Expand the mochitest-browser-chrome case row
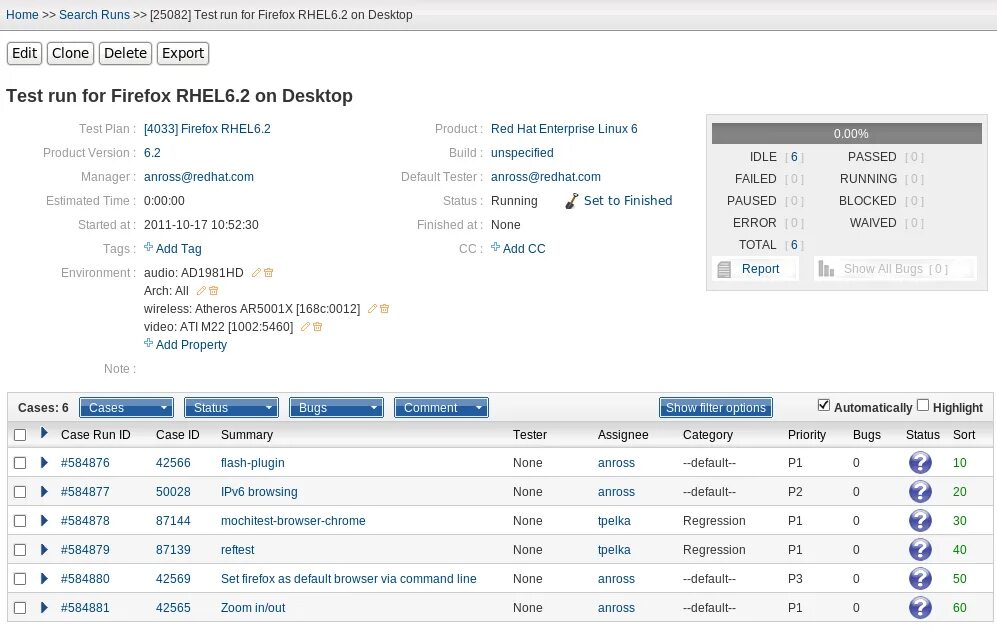This screenshot has width=997, height=631. click(x=44, y=520)
